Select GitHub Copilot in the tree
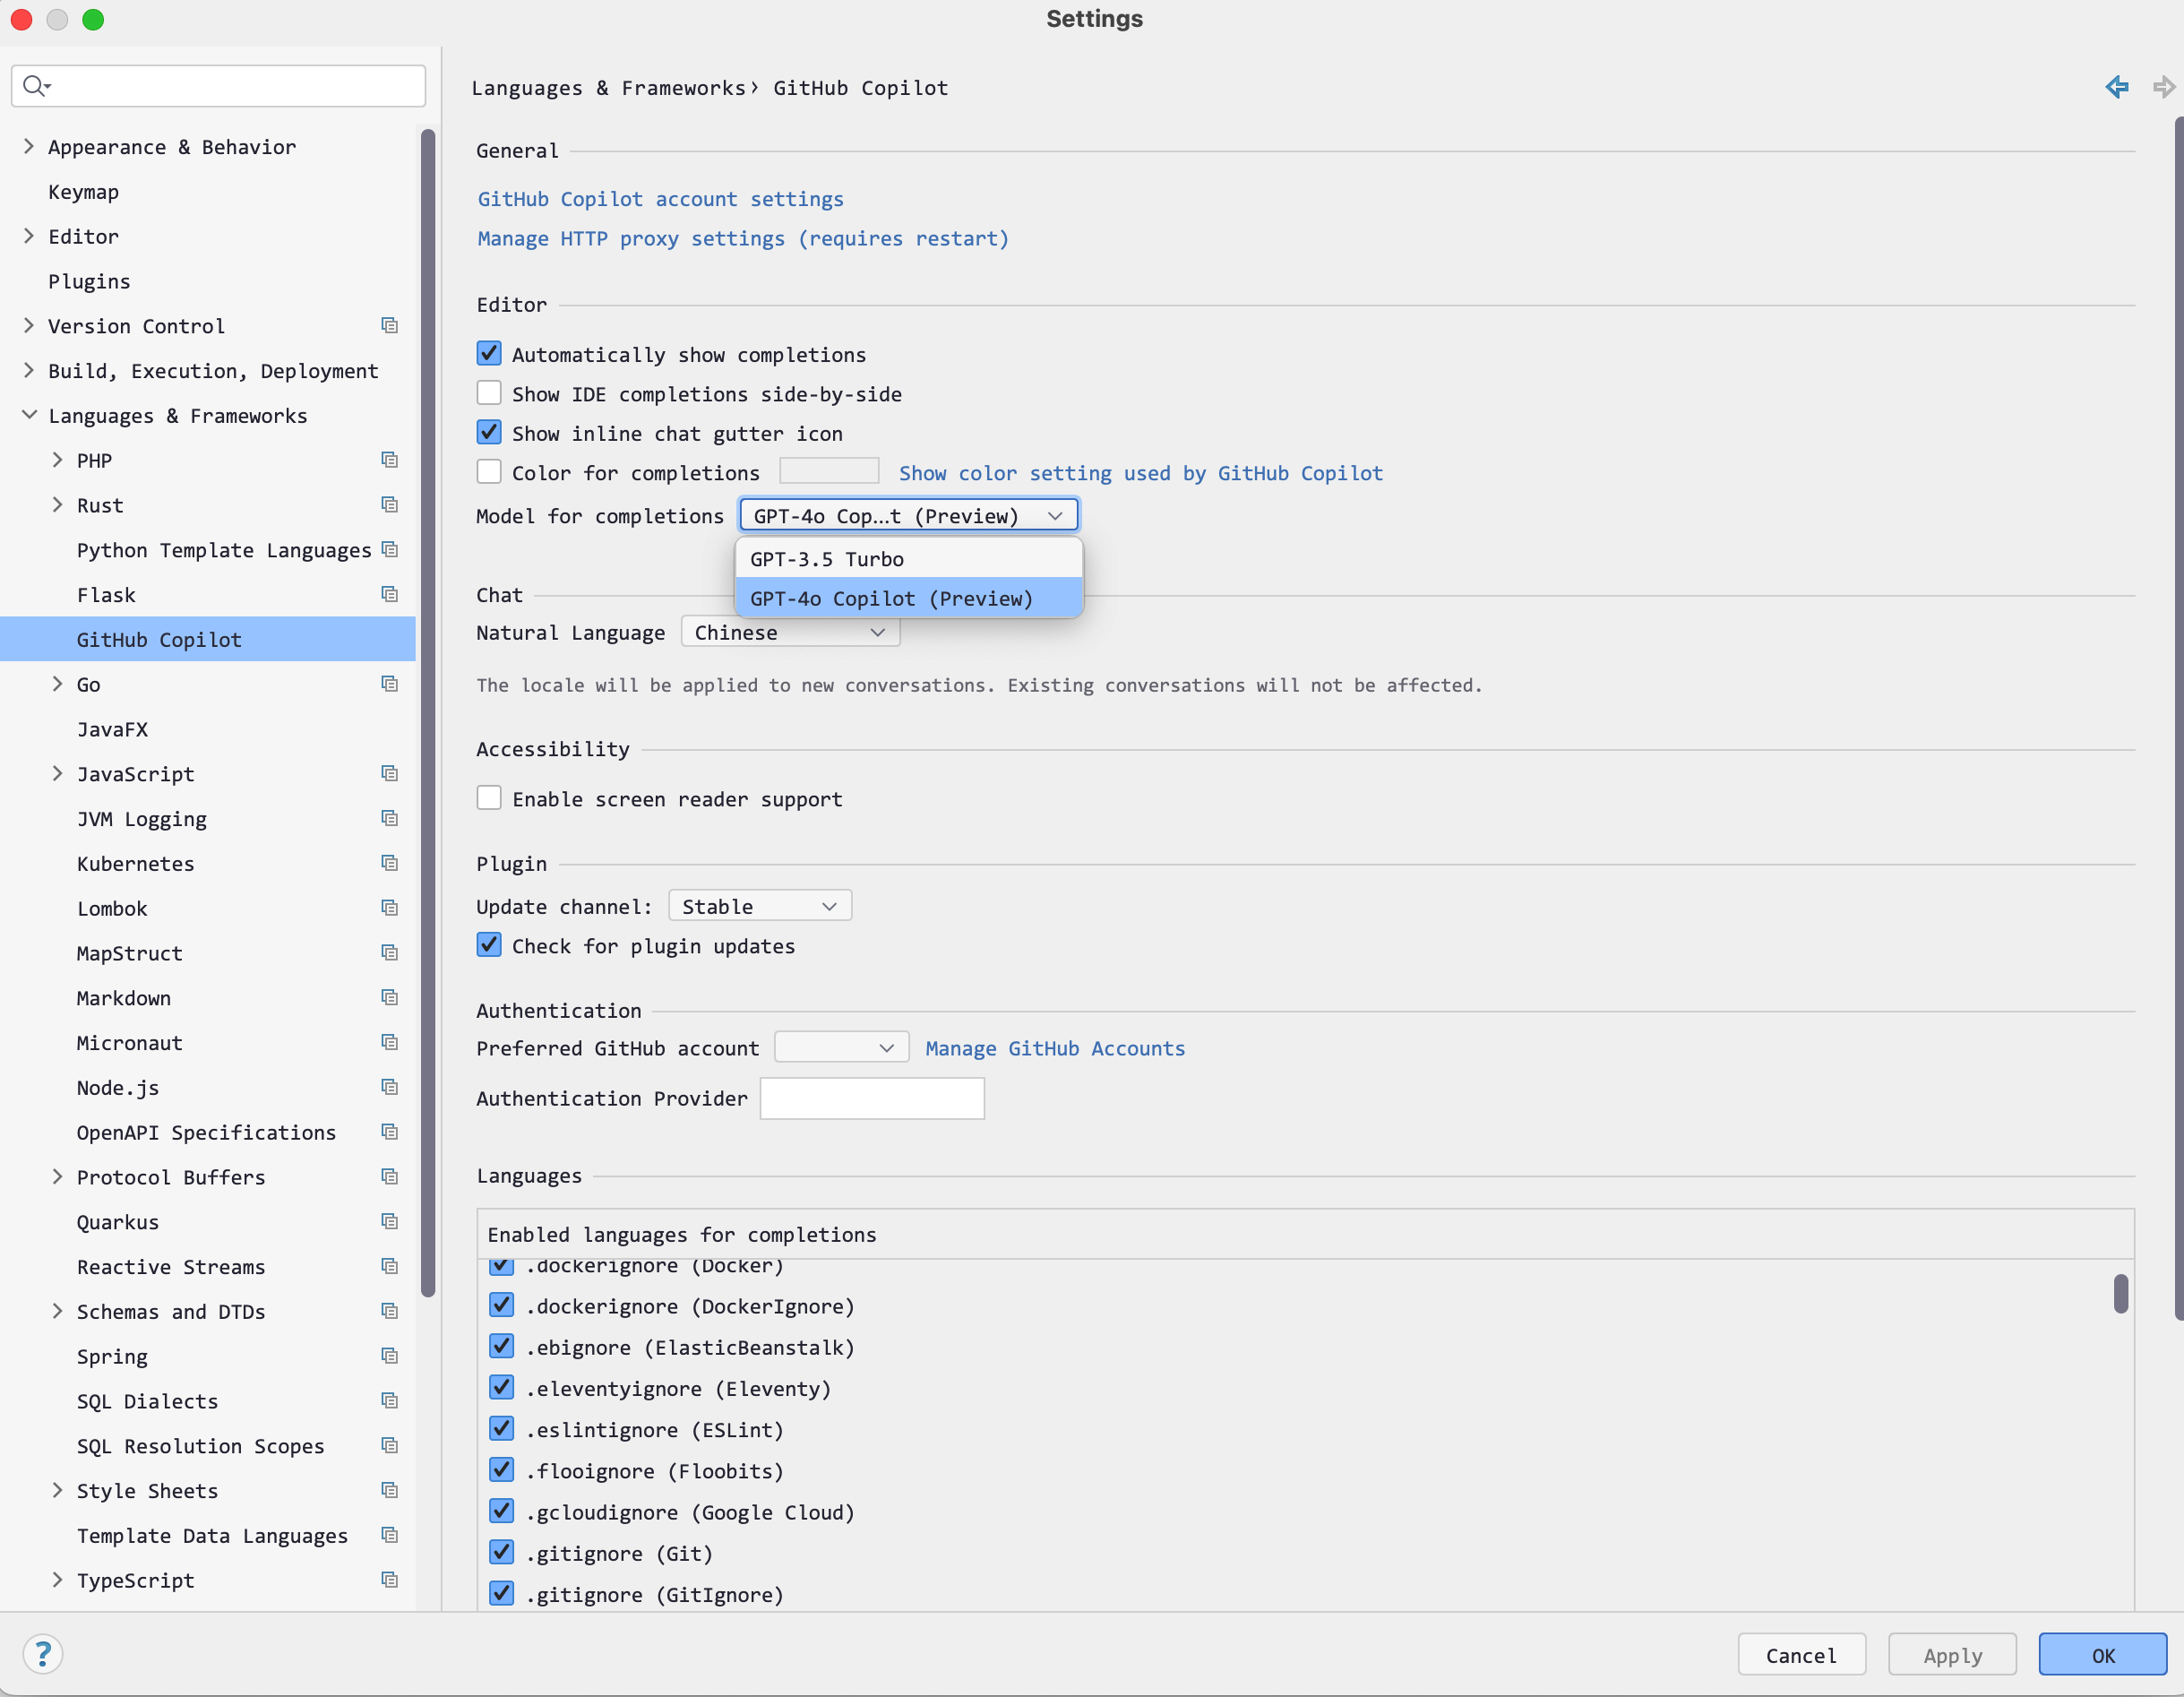This screenshot has height=1697, width=2184. coord(208,639)
